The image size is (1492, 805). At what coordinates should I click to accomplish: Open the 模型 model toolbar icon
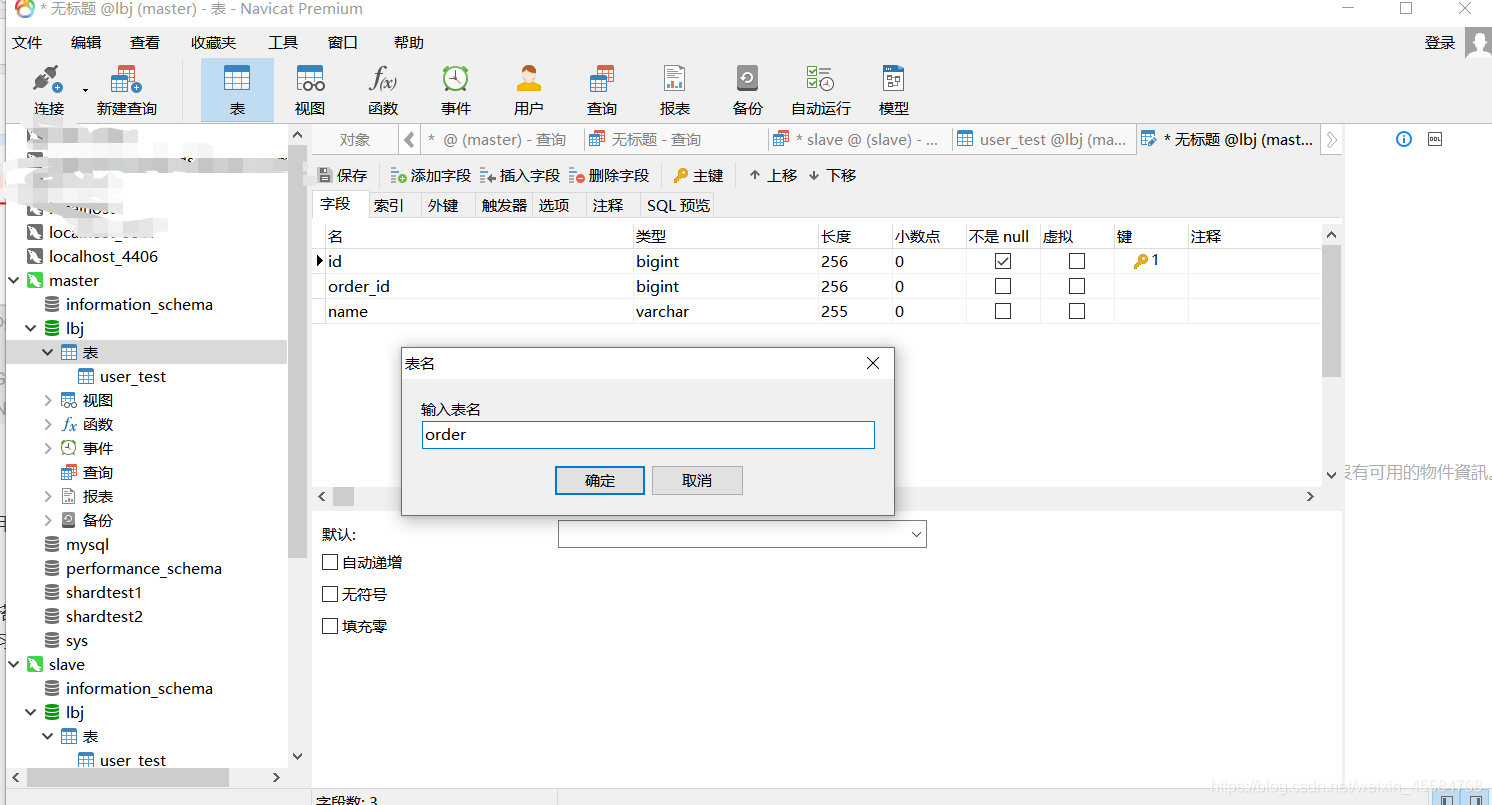[x=894, y=90]
